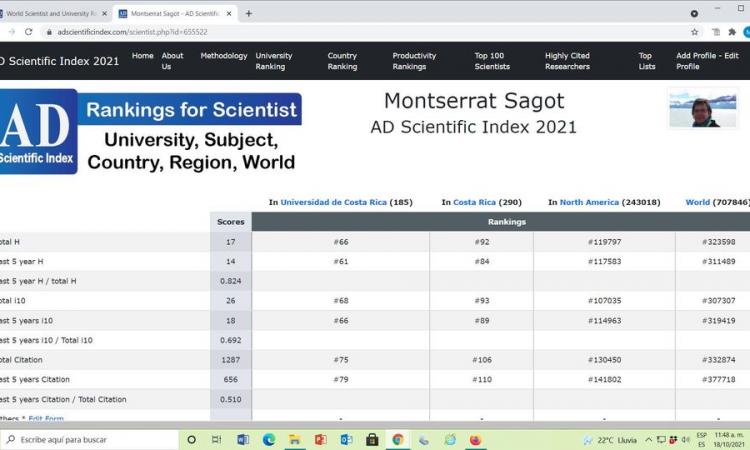Bookmark this page with the star icon
Image resolution: width=750 pixels, height=450 pixels.
(x=695, y=32)
